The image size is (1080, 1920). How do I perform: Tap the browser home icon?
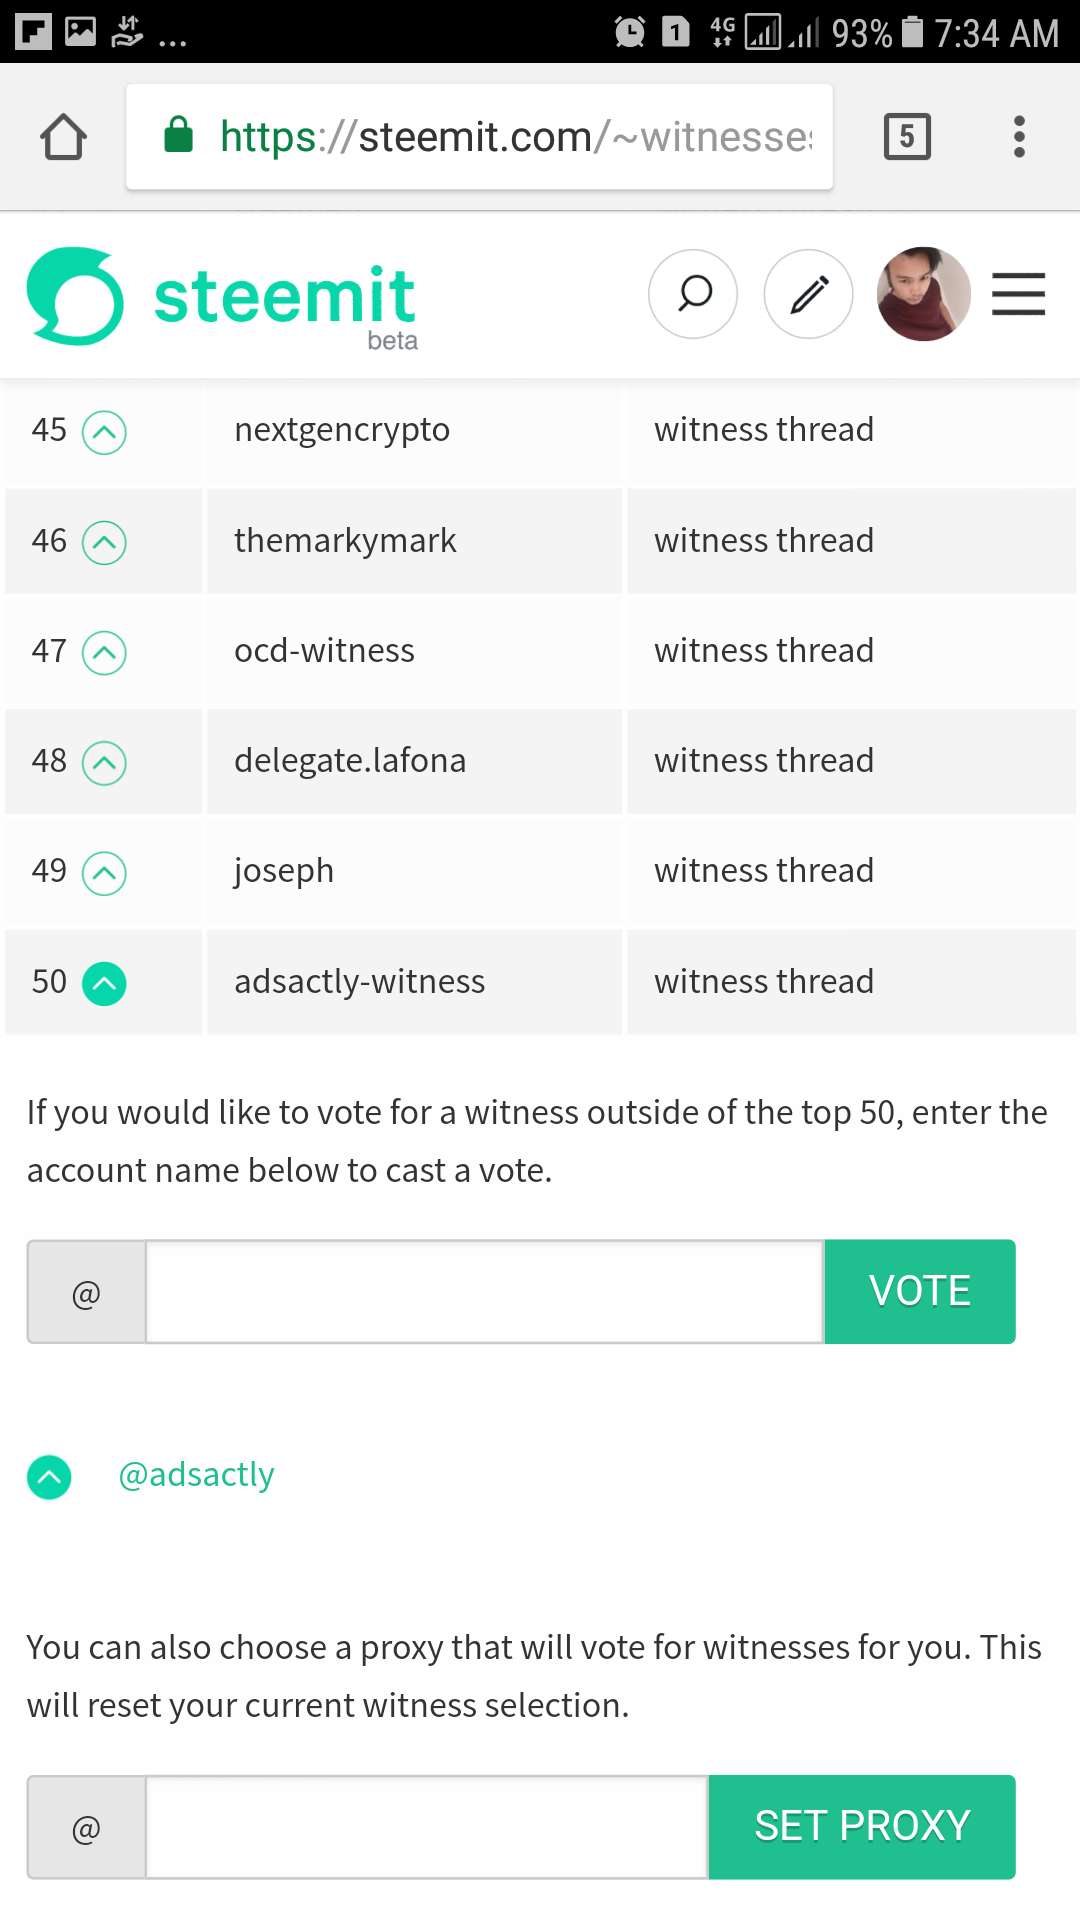[64, 137]
